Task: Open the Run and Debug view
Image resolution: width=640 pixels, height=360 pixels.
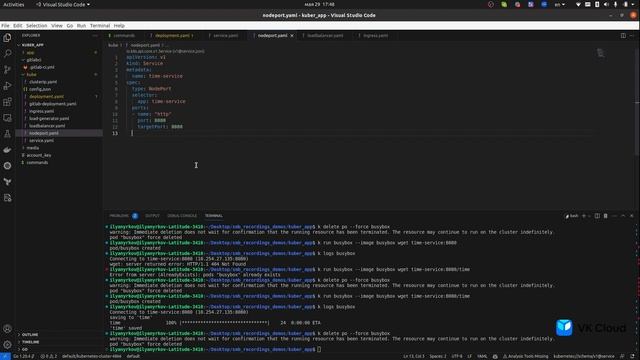Action: 7,86
